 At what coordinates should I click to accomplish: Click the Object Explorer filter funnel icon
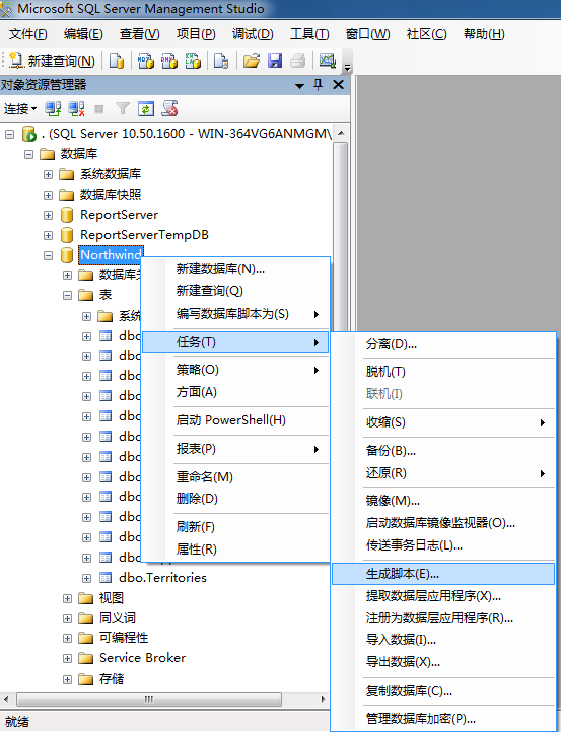click(123, 109)
